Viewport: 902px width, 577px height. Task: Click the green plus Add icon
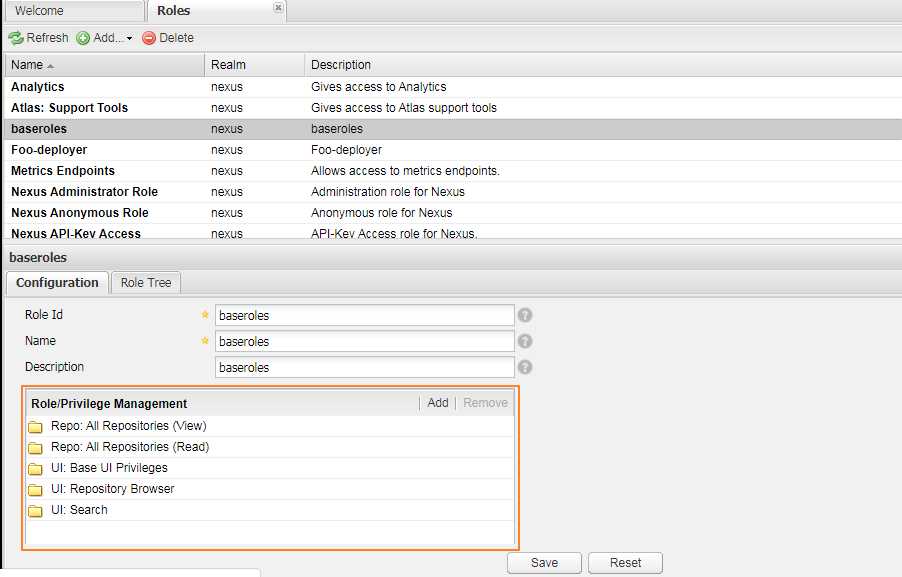click(x=83, y=38)
